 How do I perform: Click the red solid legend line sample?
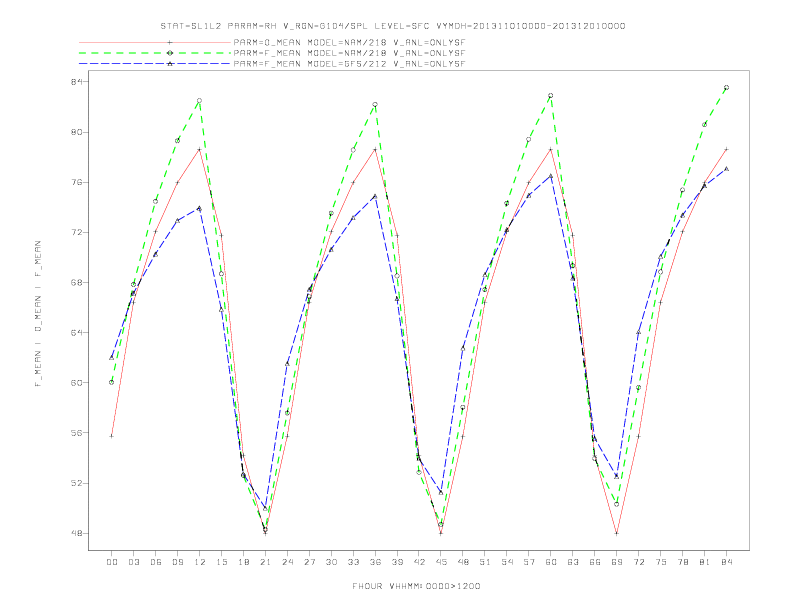click(155, 42)
